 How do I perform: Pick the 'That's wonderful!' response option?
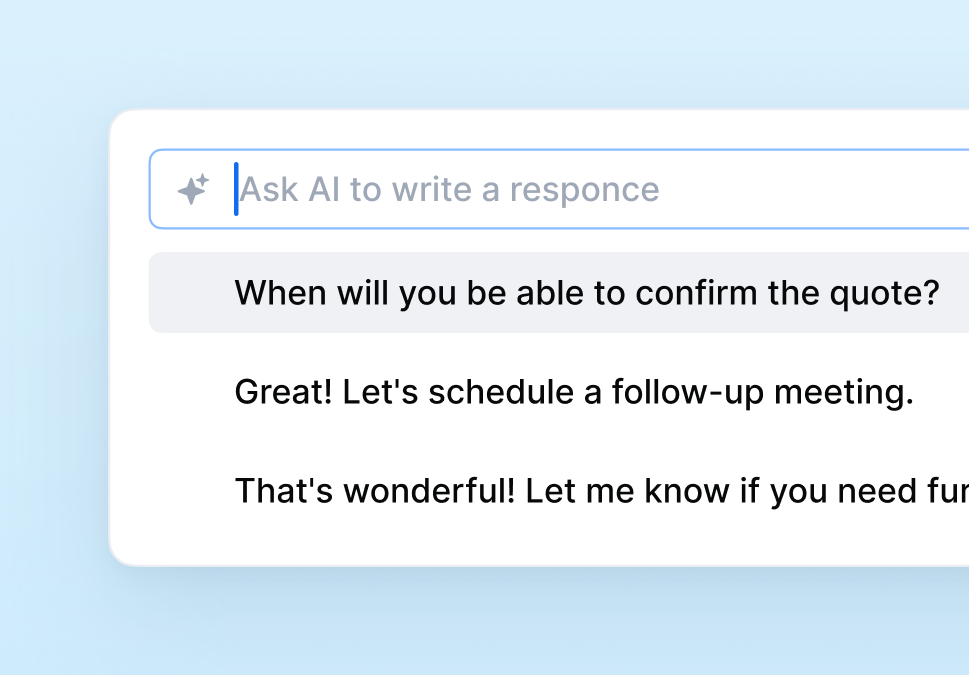pos(600,490)
